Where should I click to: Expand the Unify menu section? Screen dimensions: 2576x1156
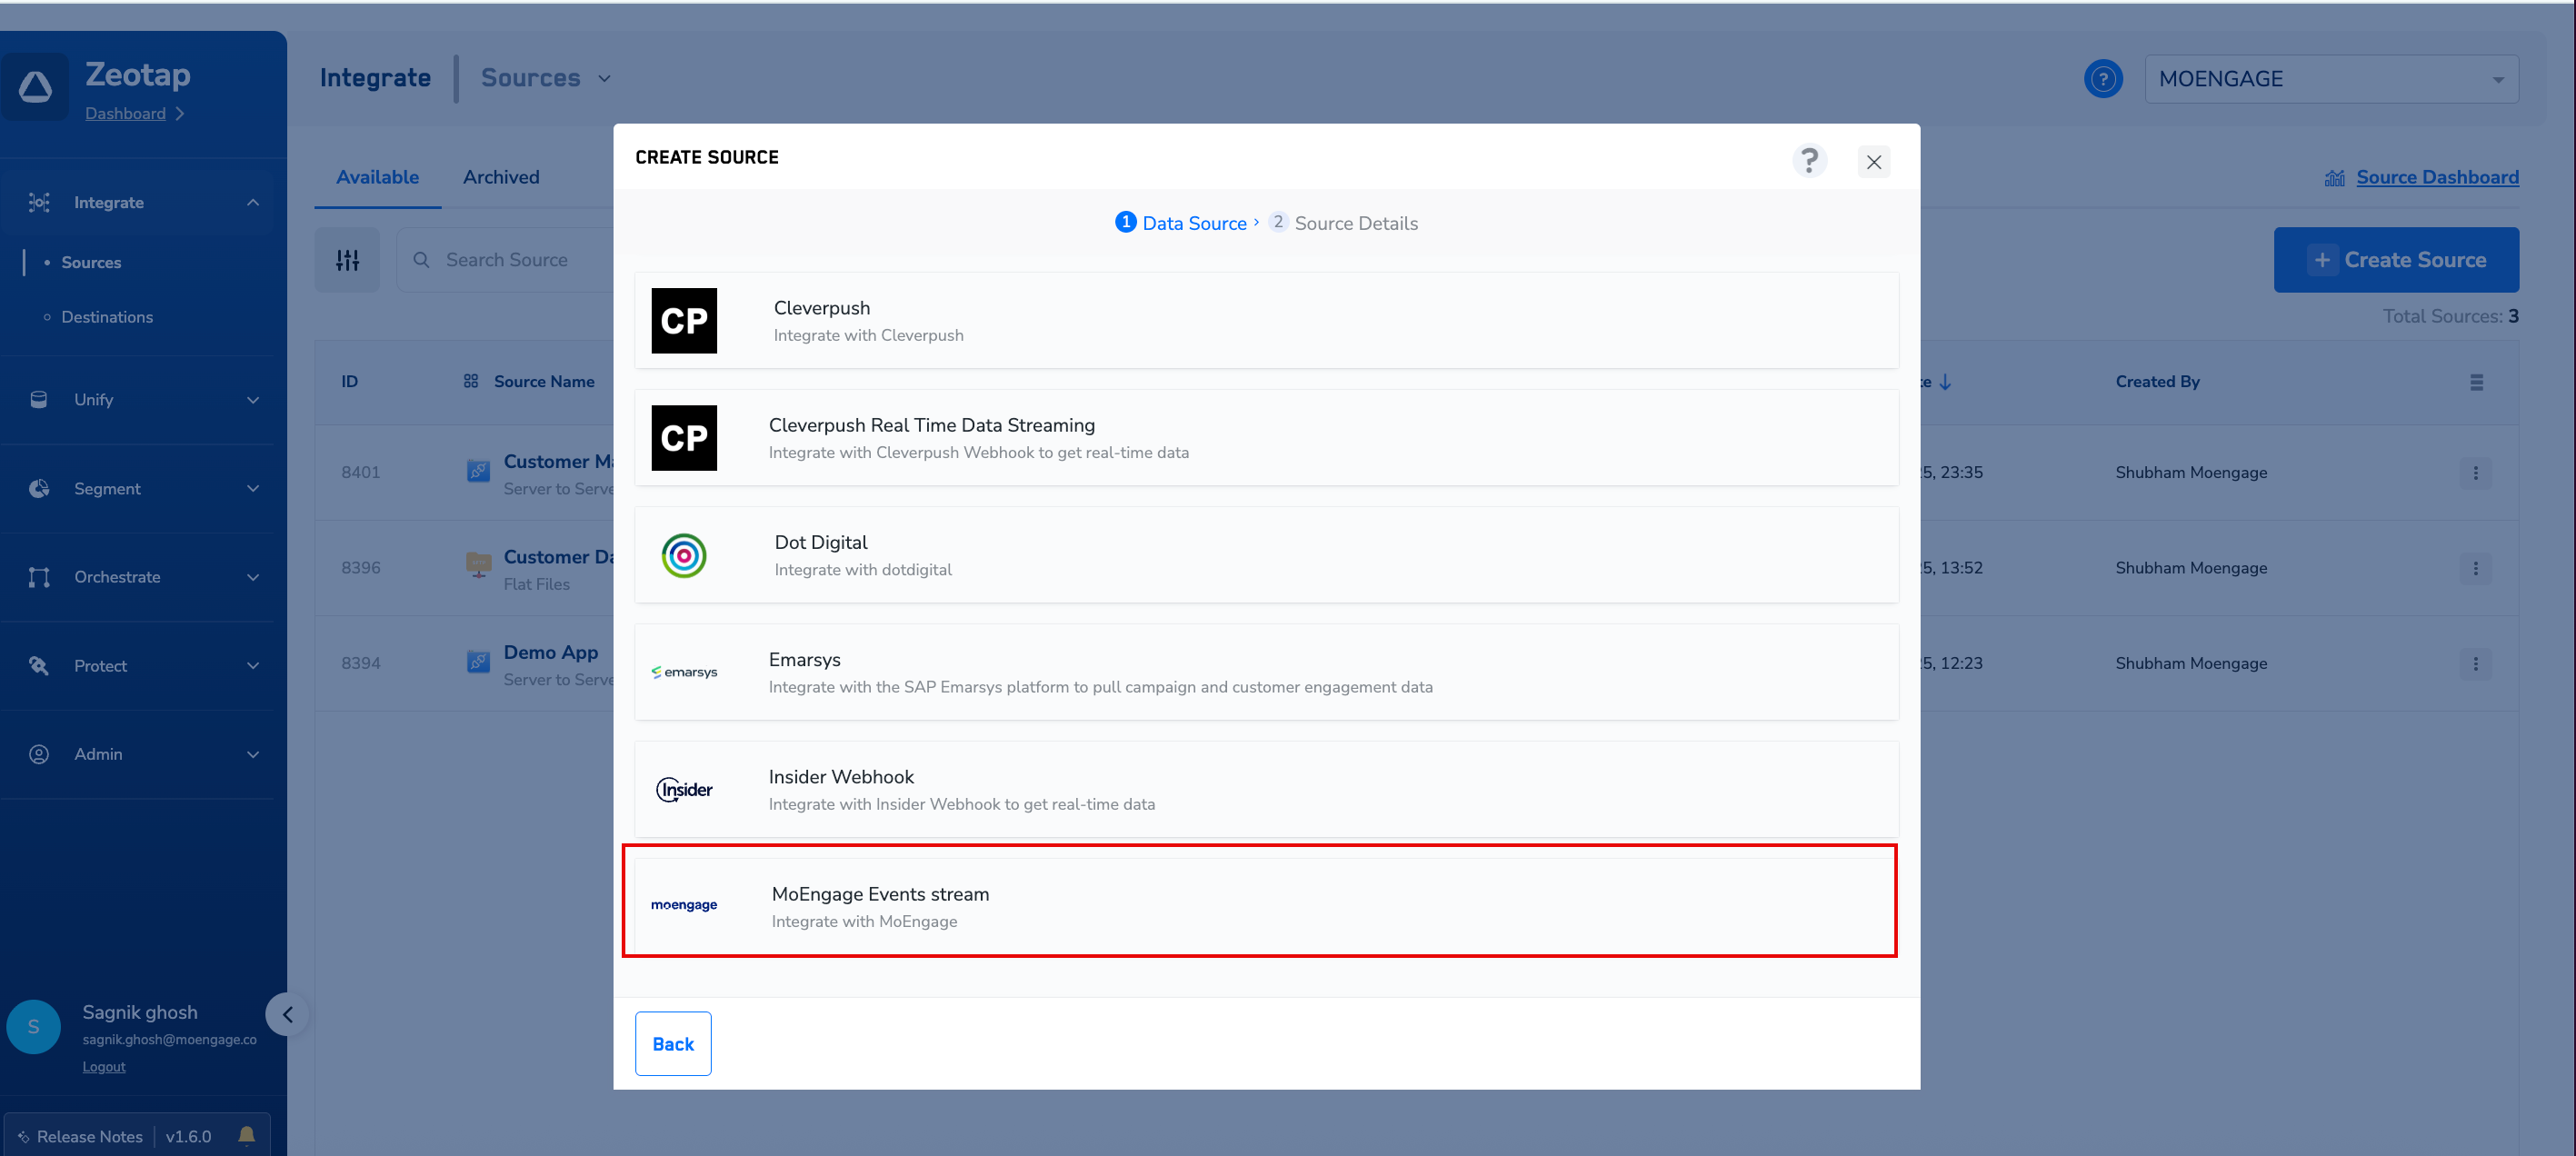pos(253,400)
